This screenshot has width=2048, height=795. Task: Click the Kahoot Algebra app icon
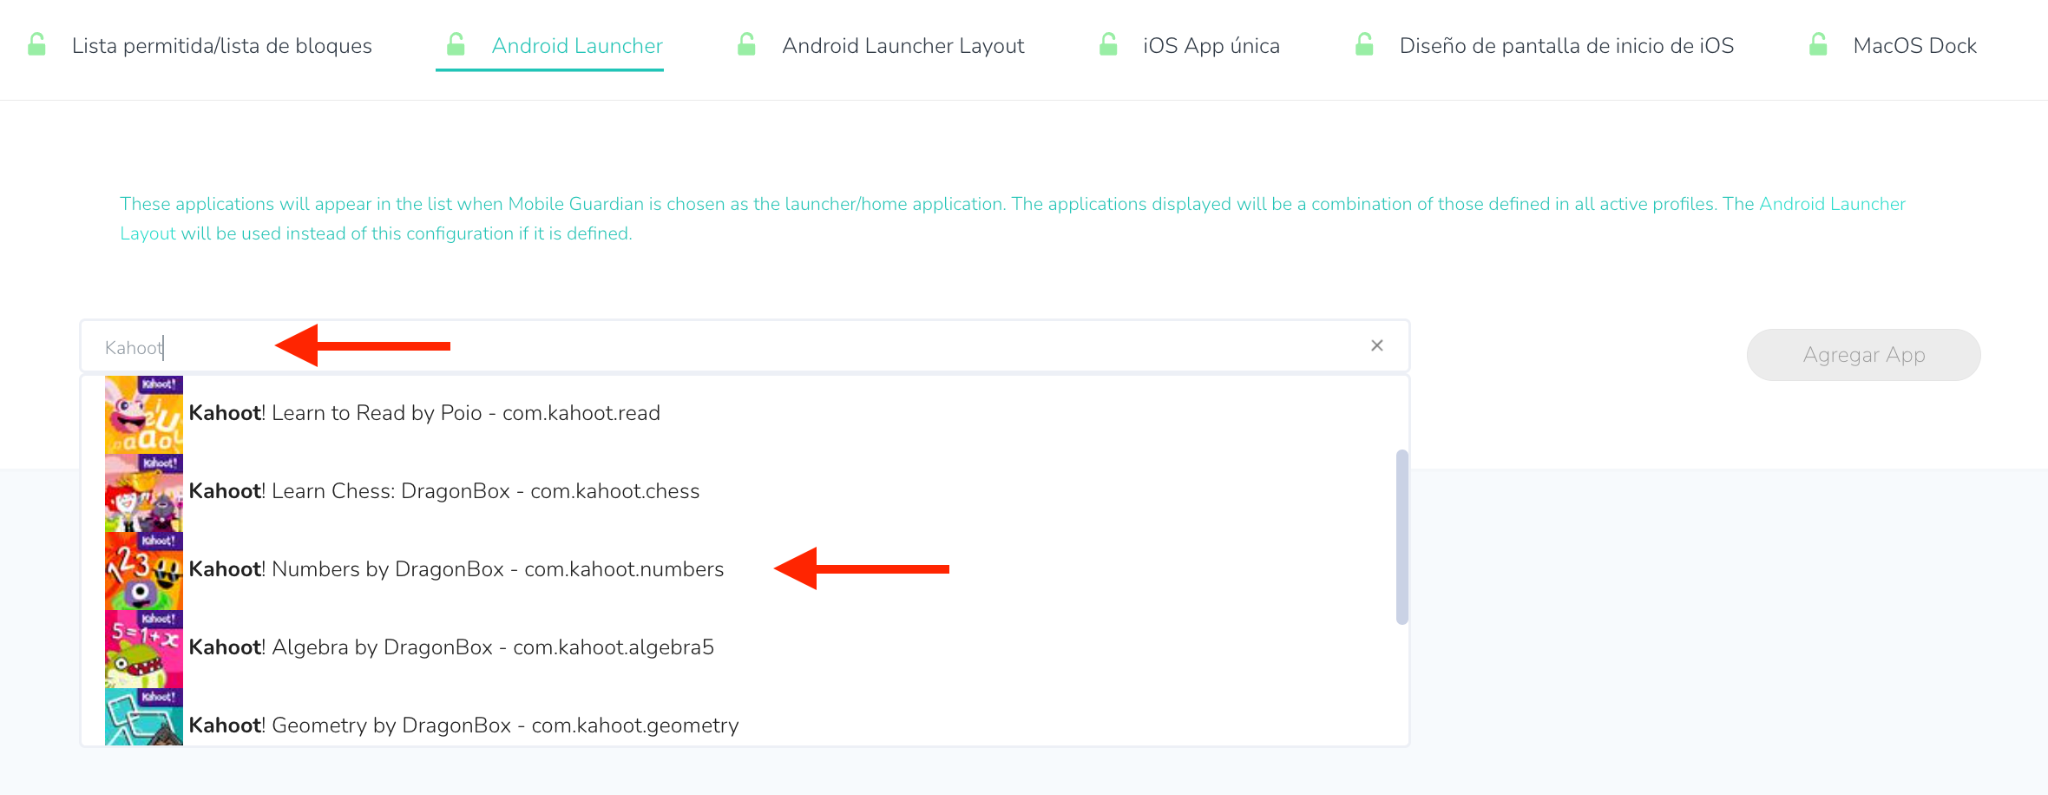[x=144, y=648]
